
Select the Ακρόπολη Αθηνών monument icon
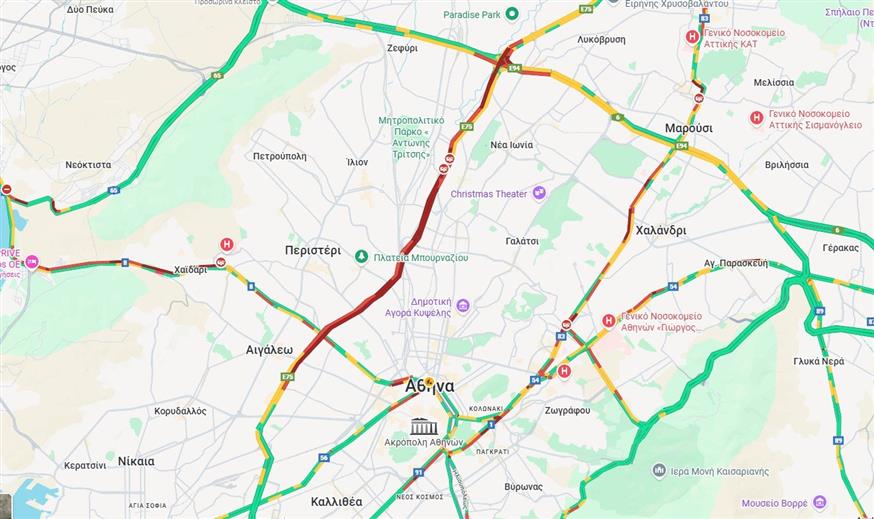424,426
